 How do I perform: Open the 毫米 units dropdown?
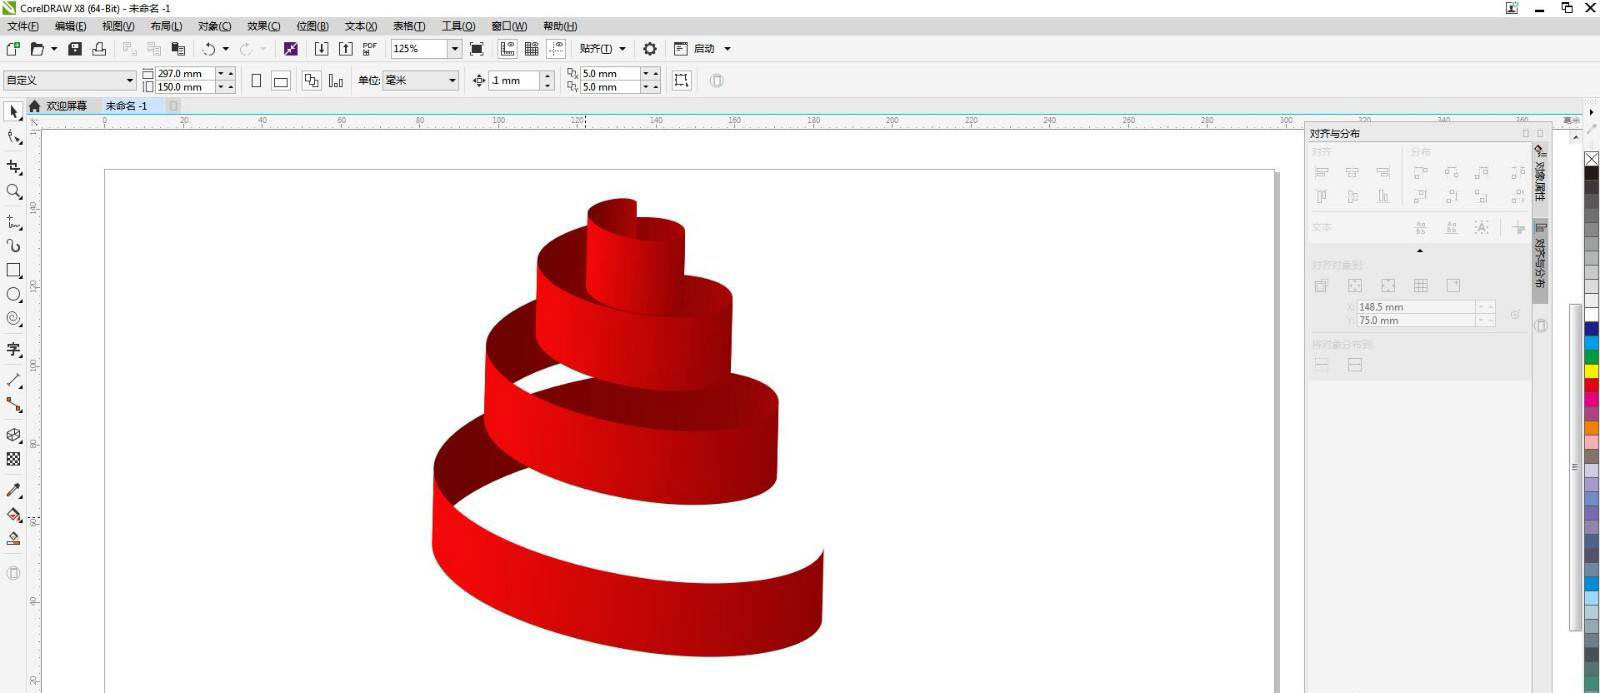(x=452, y=81)
